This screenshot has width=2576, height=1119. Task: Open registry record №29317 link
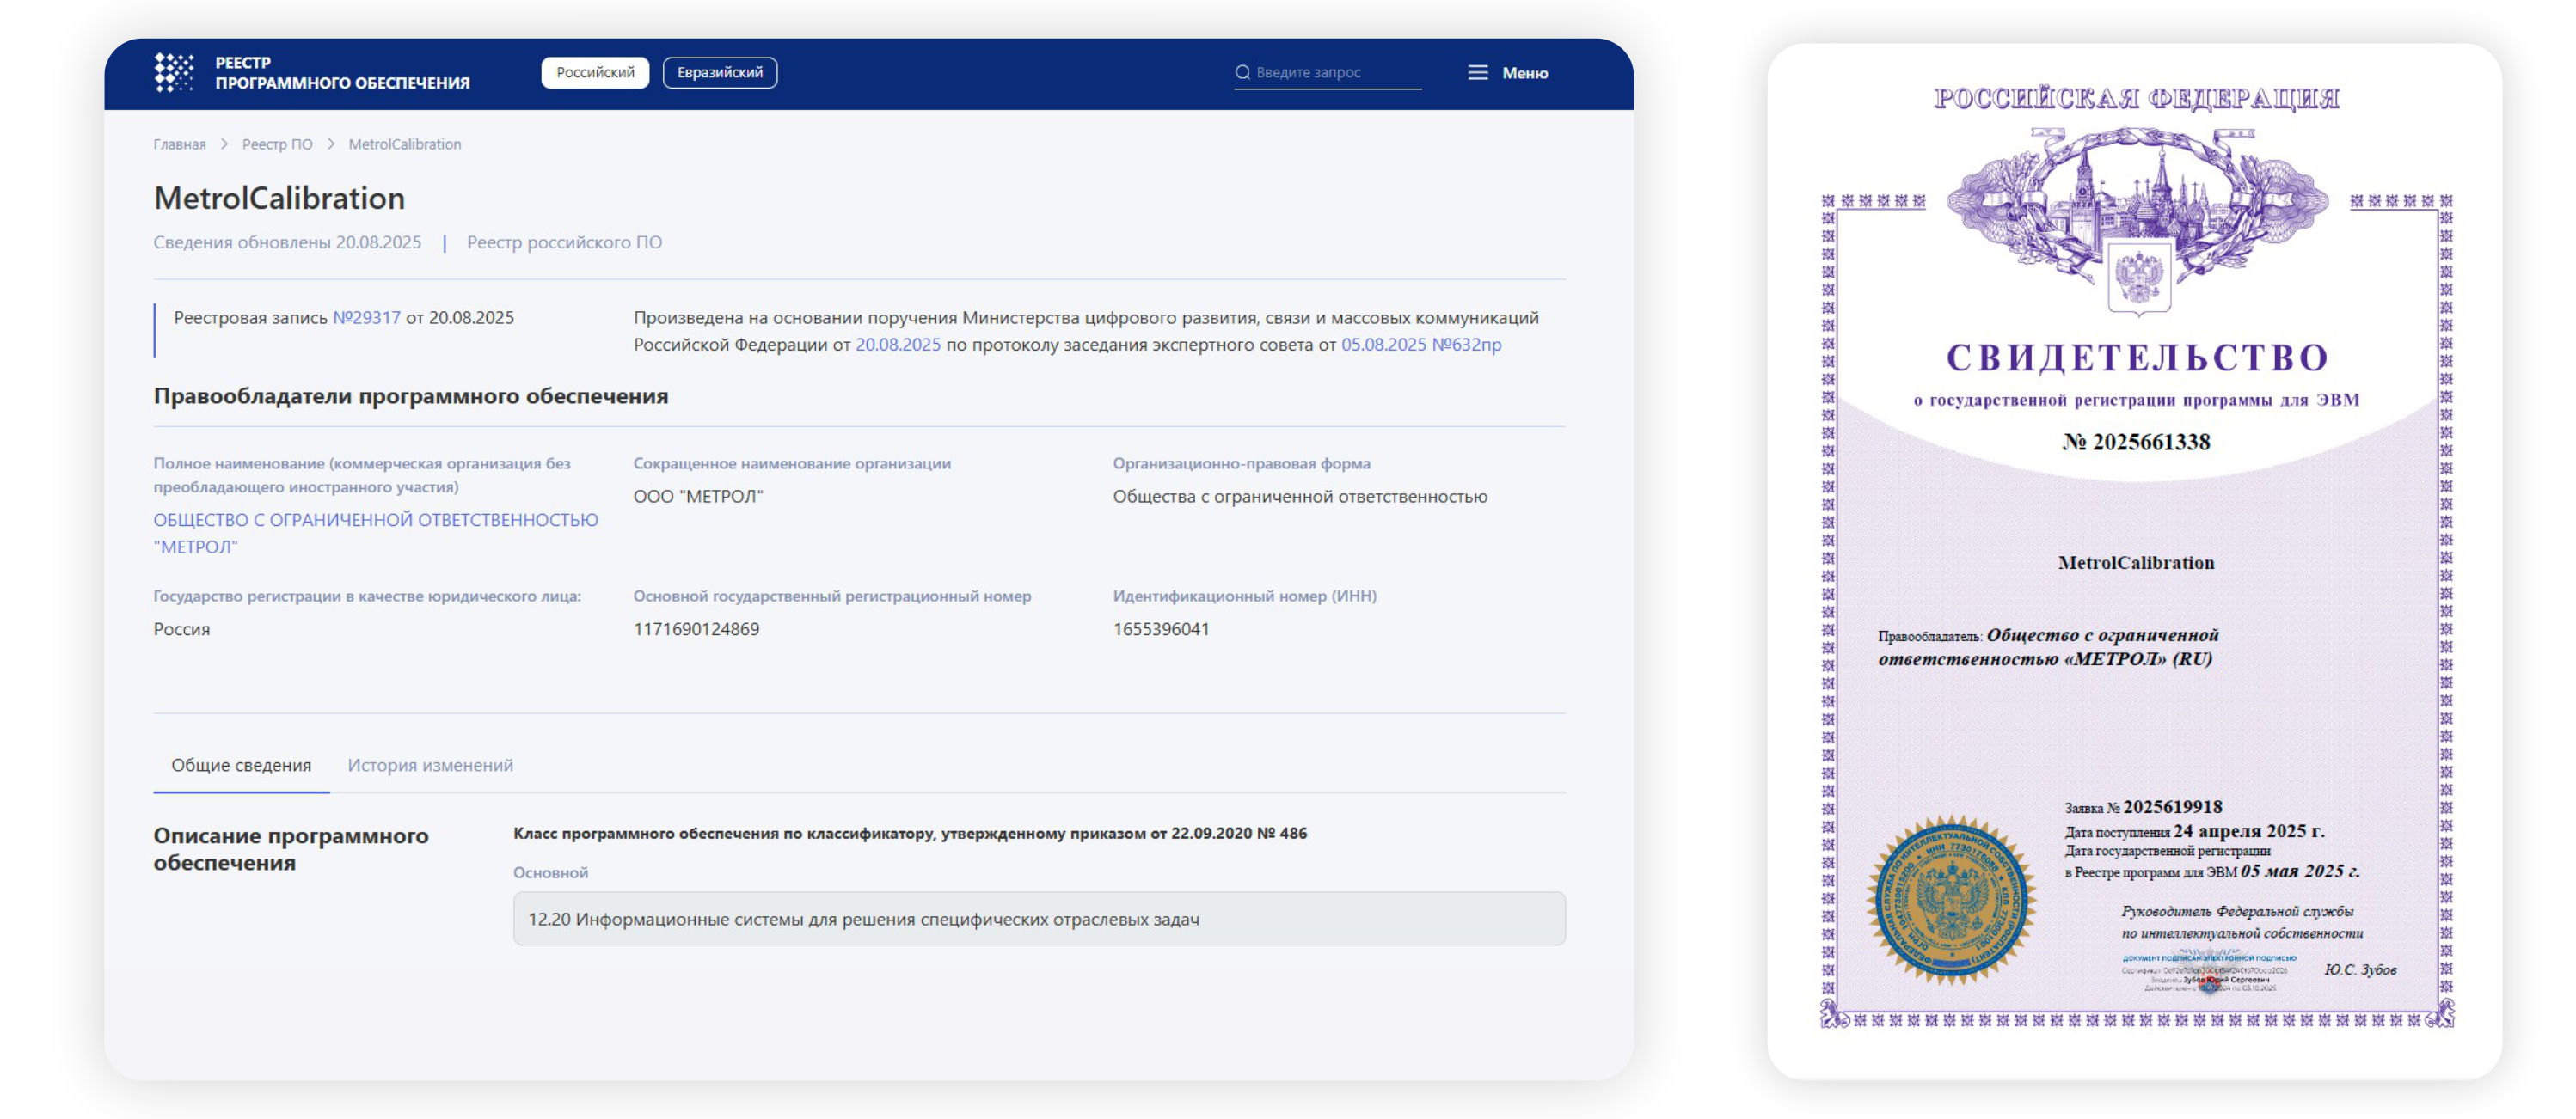[366, 317]
